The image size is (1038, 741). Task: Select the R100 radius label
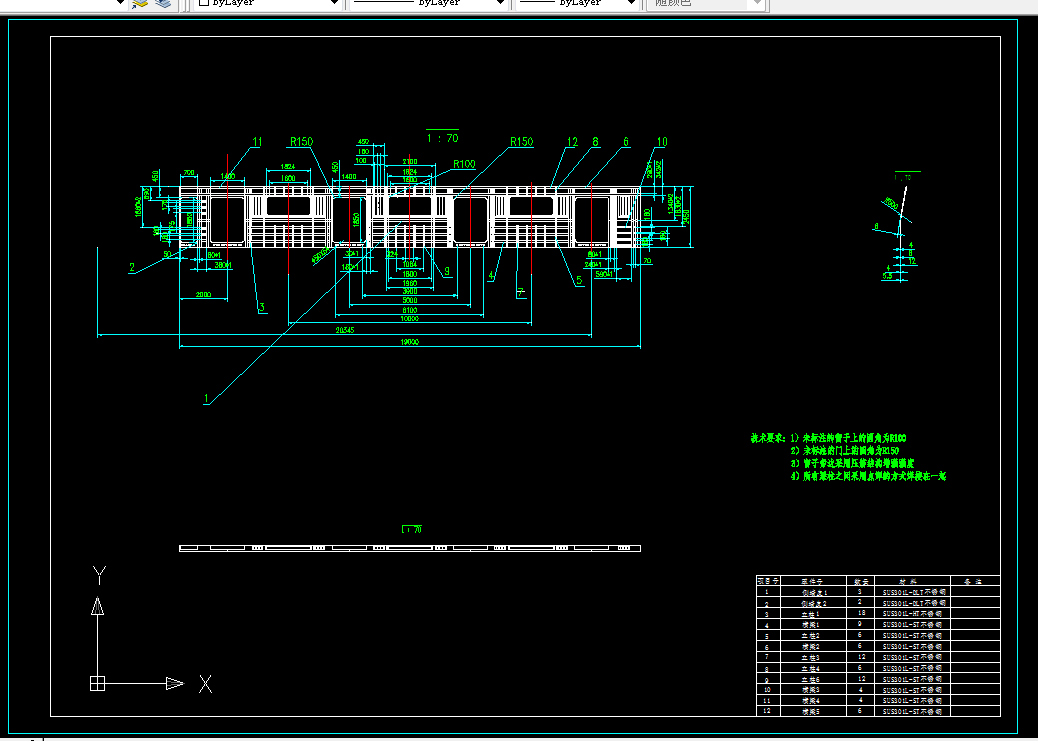click(x=464, y=164)
